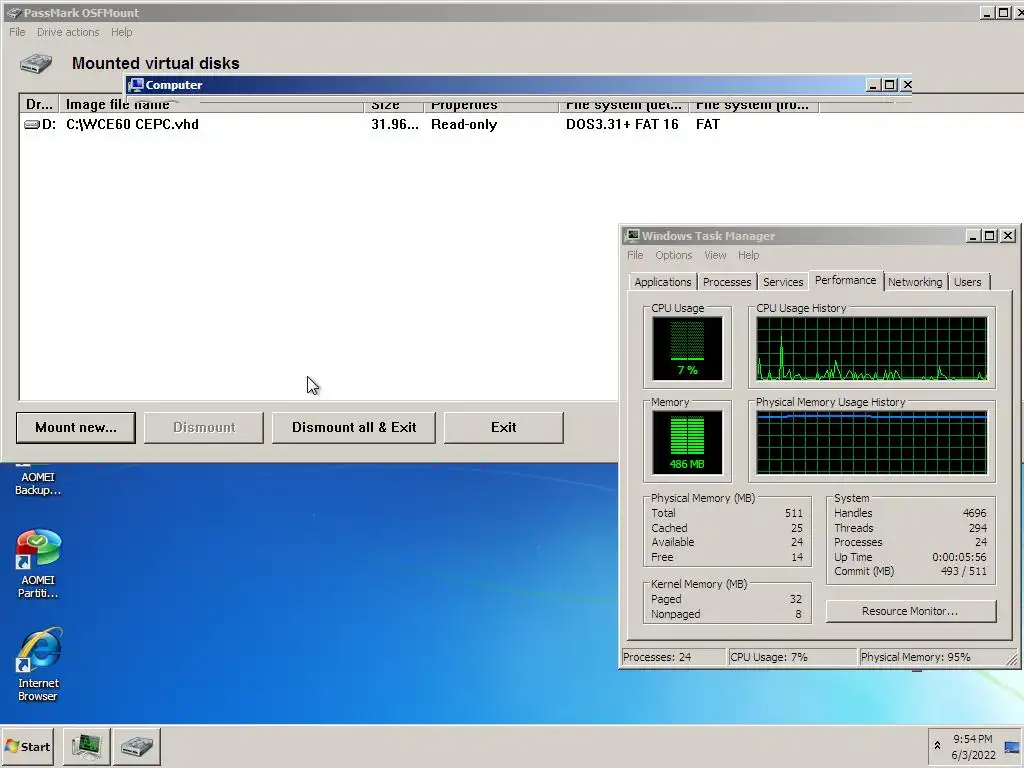Viewport: 1024px width, 768px height.
Task: Click the OSFMount disk icon beside heading
Action: [x=36, y=63]
